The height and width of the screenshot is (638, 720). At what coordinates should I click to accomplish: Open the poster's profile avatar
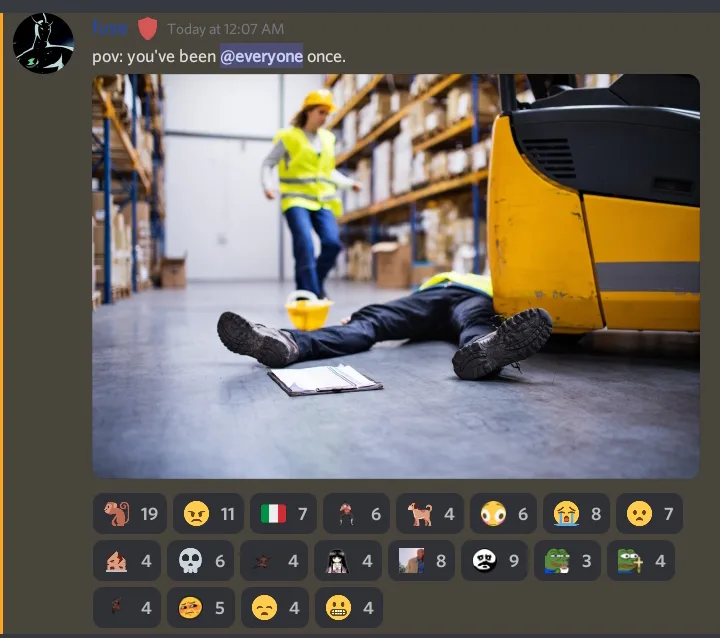point(43,43)
